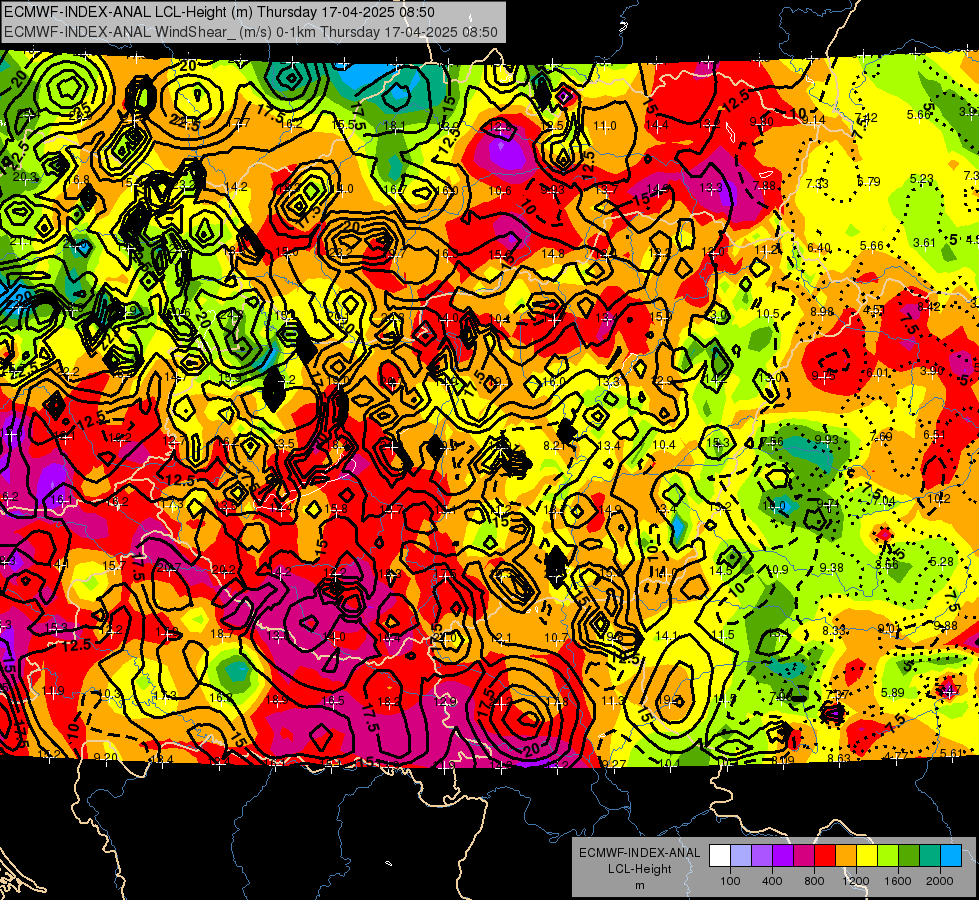Viewport: 979px width, 900px height.
Task: Select the teal legend swatch
Action: (930, 855)
